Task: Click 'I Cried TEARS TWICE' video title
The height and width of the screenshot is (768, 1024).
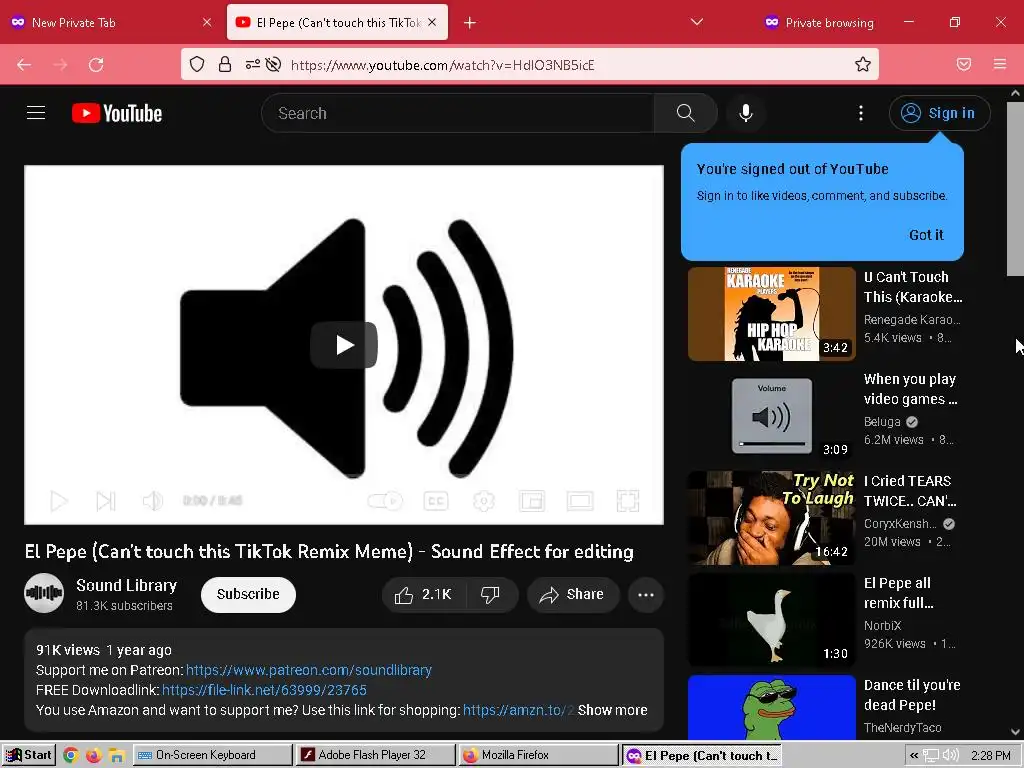Action: pos(910,490)
